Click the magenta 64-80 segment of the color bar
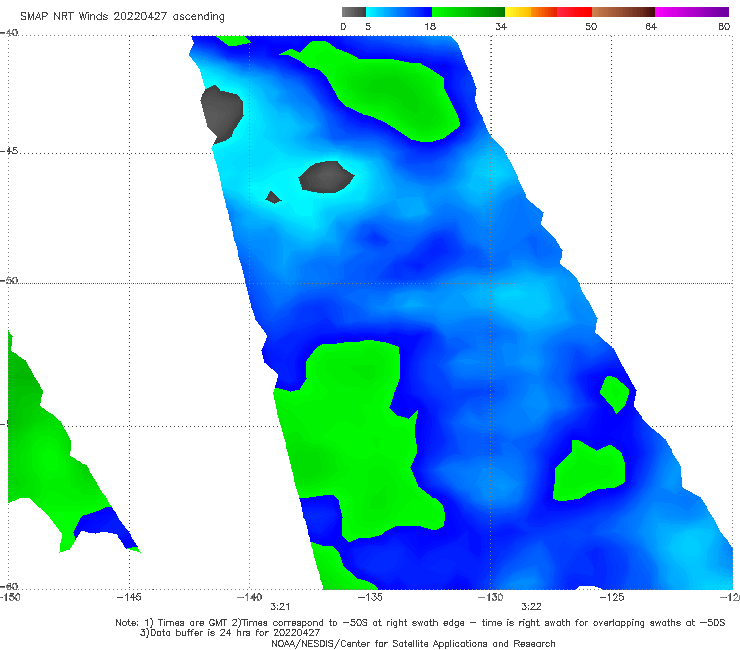 (x=692, y=12)
